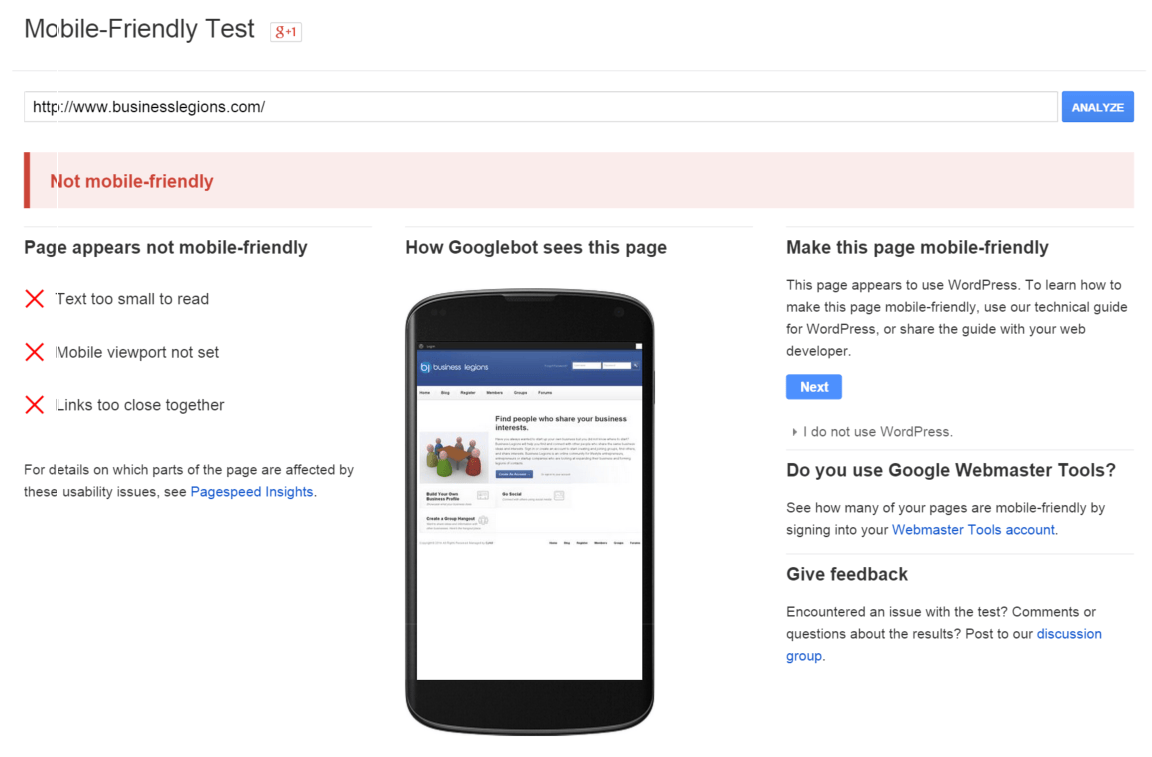Click the ANALYZE button
The height and width of the screenshot is (757, 1152).
click(x=1097, y=106)
